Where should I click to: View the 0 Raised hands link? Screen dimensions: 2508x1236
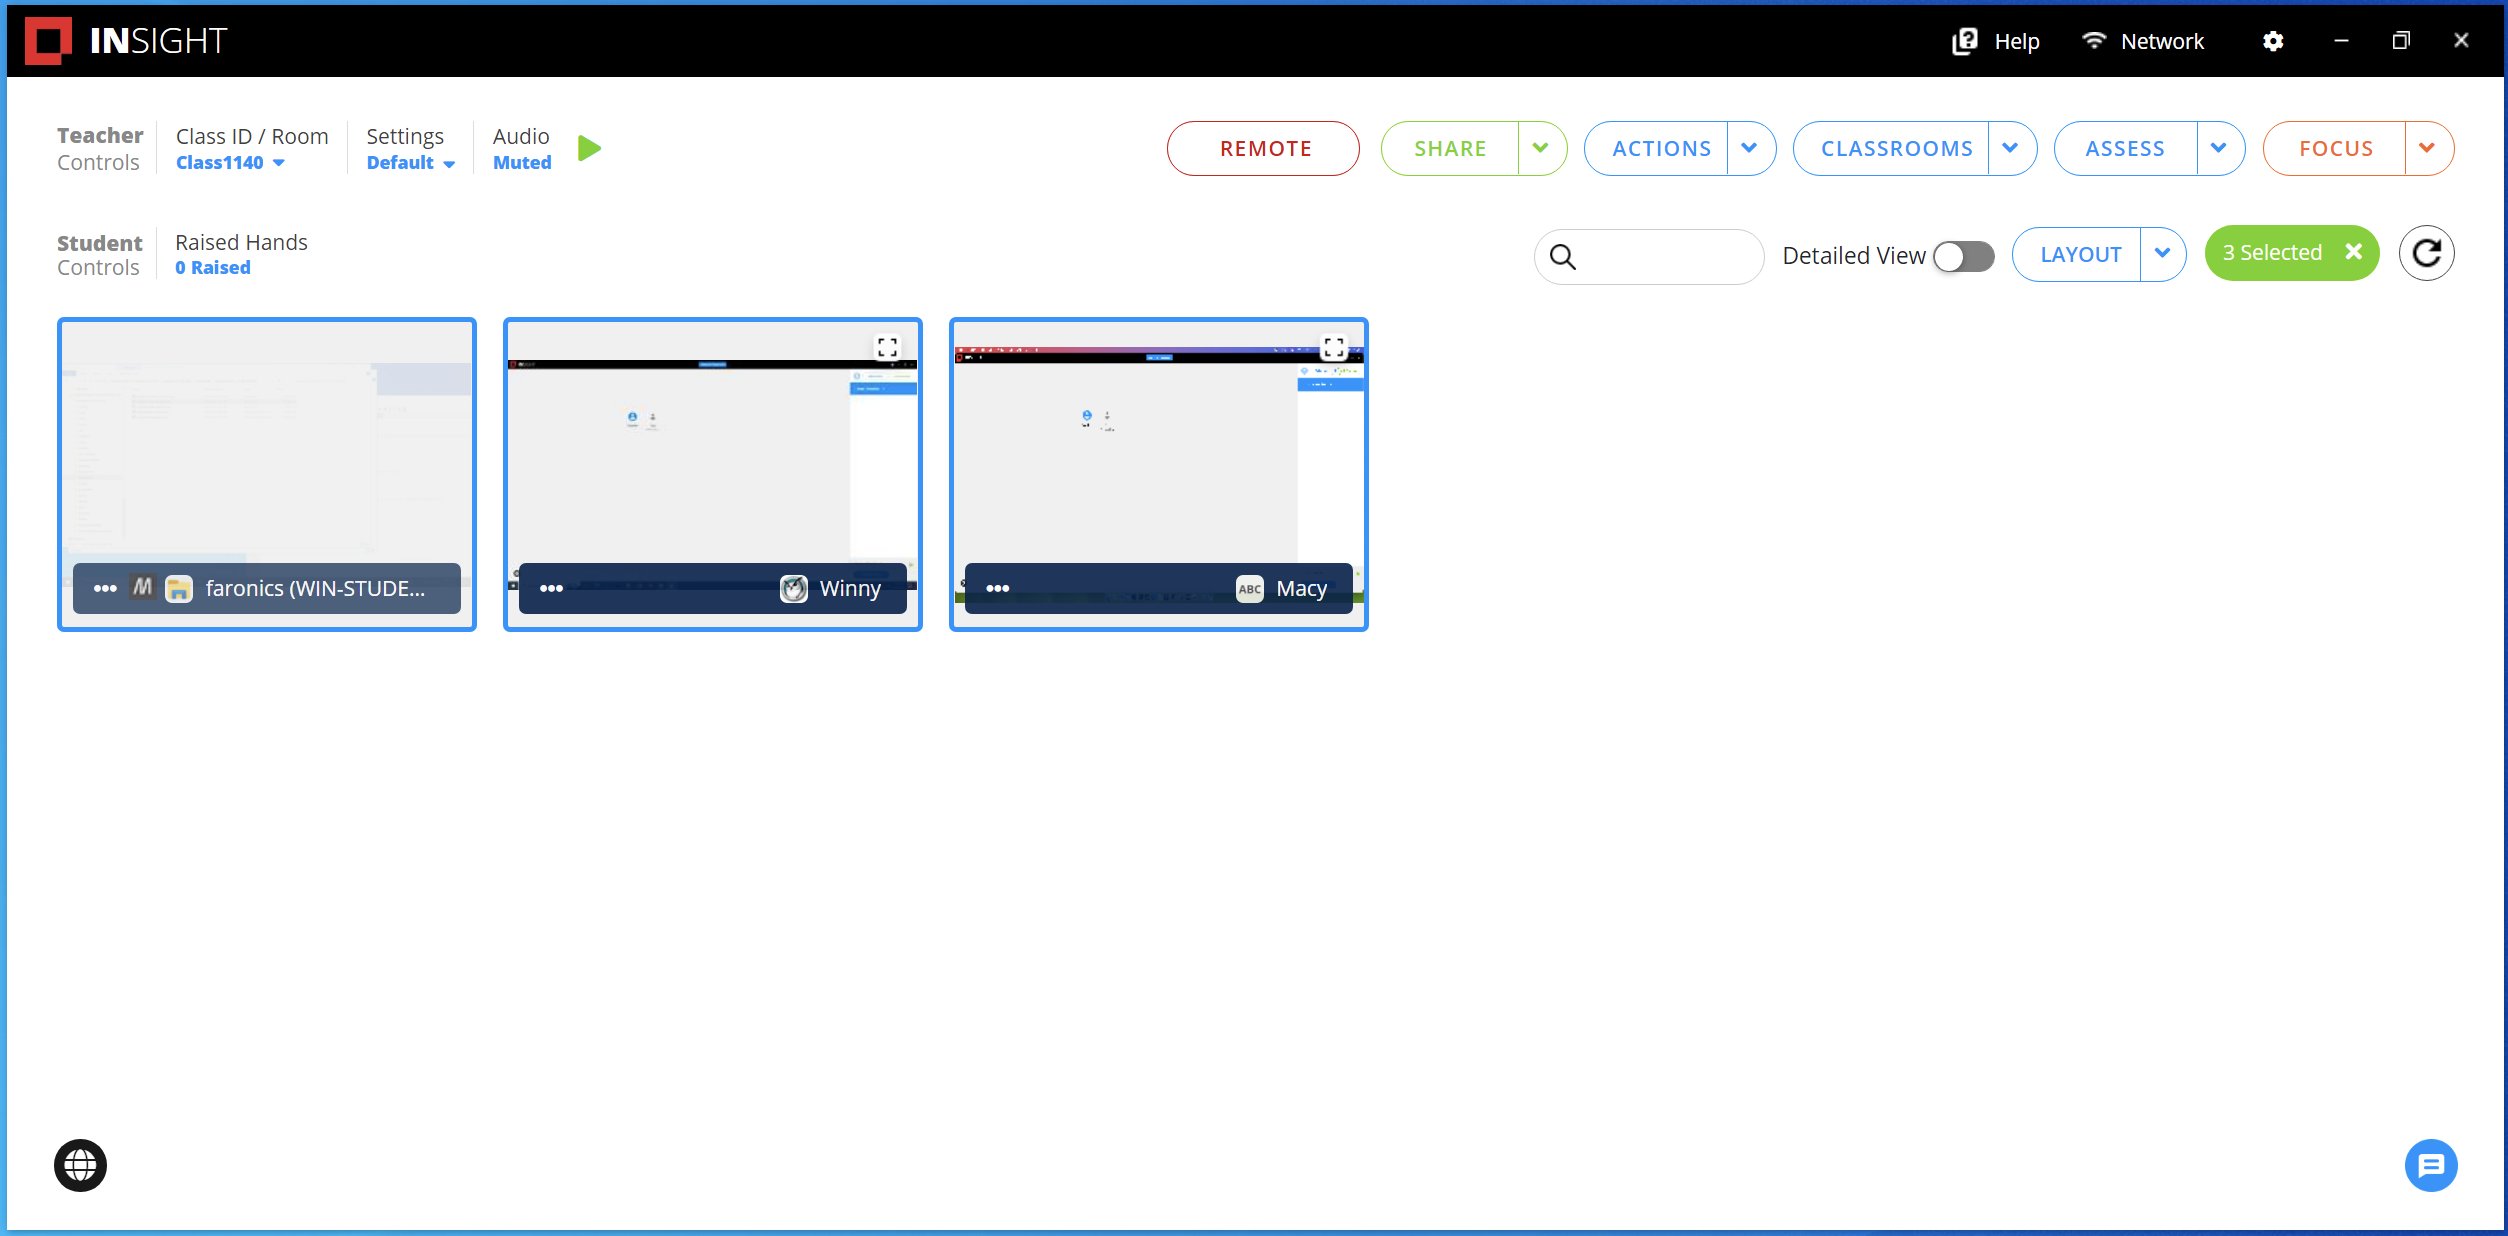[212, 268]
